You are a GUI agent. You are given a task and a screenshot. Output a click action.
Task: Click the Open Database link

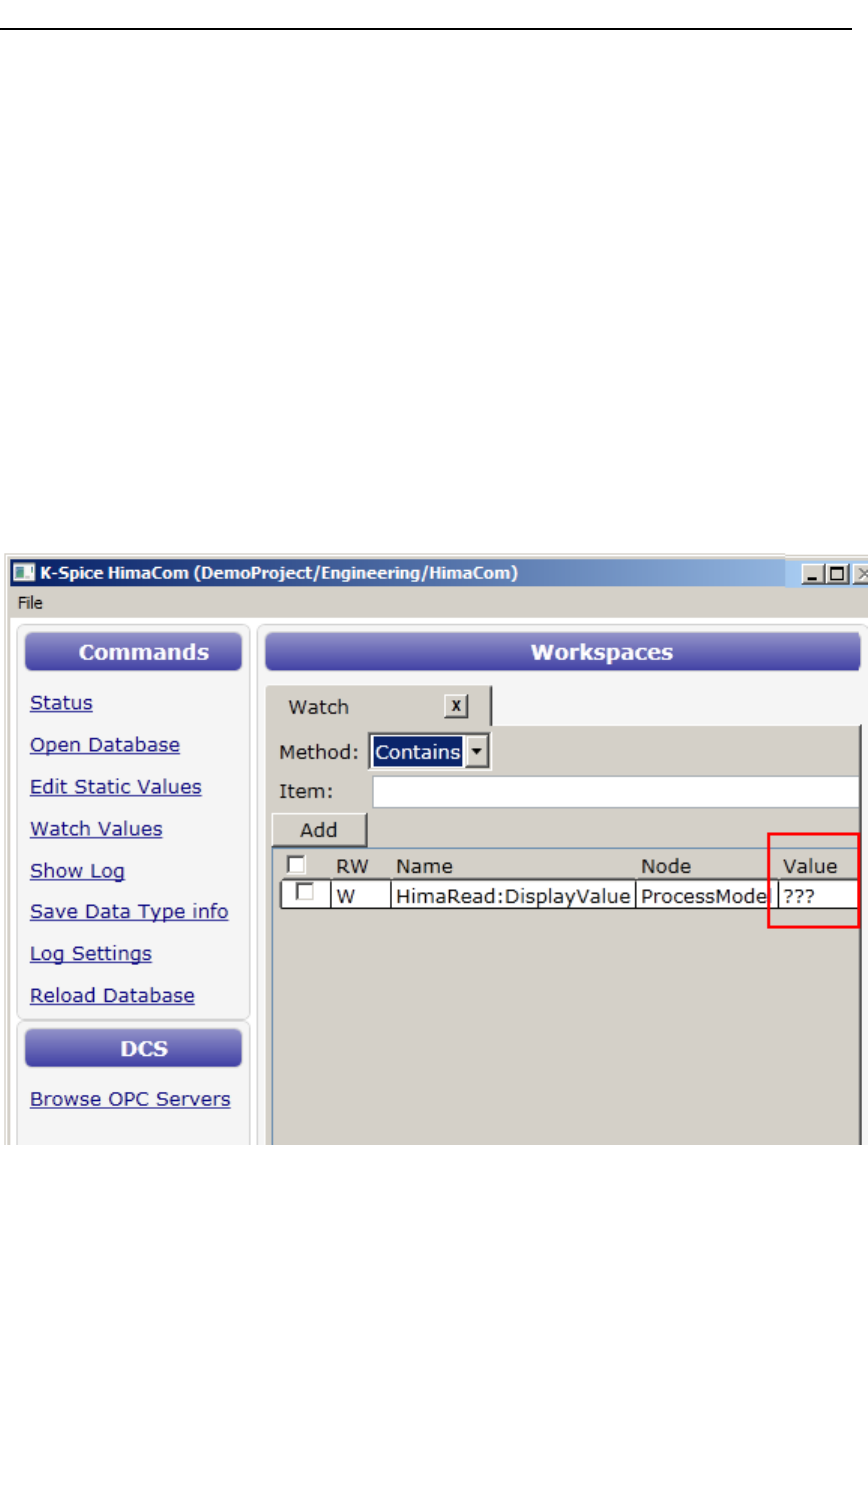coord(105,745)
